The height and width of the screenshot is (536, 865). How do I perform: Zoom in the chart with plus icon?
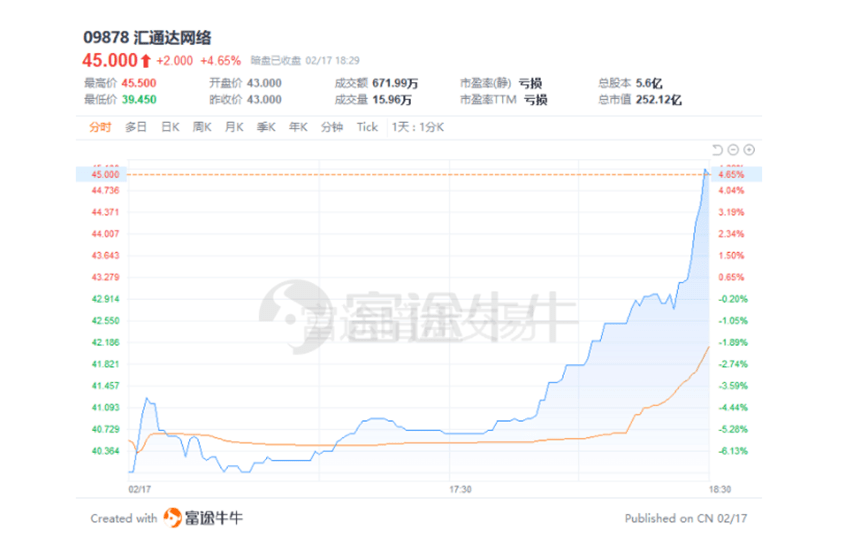[x=749, y=150]
